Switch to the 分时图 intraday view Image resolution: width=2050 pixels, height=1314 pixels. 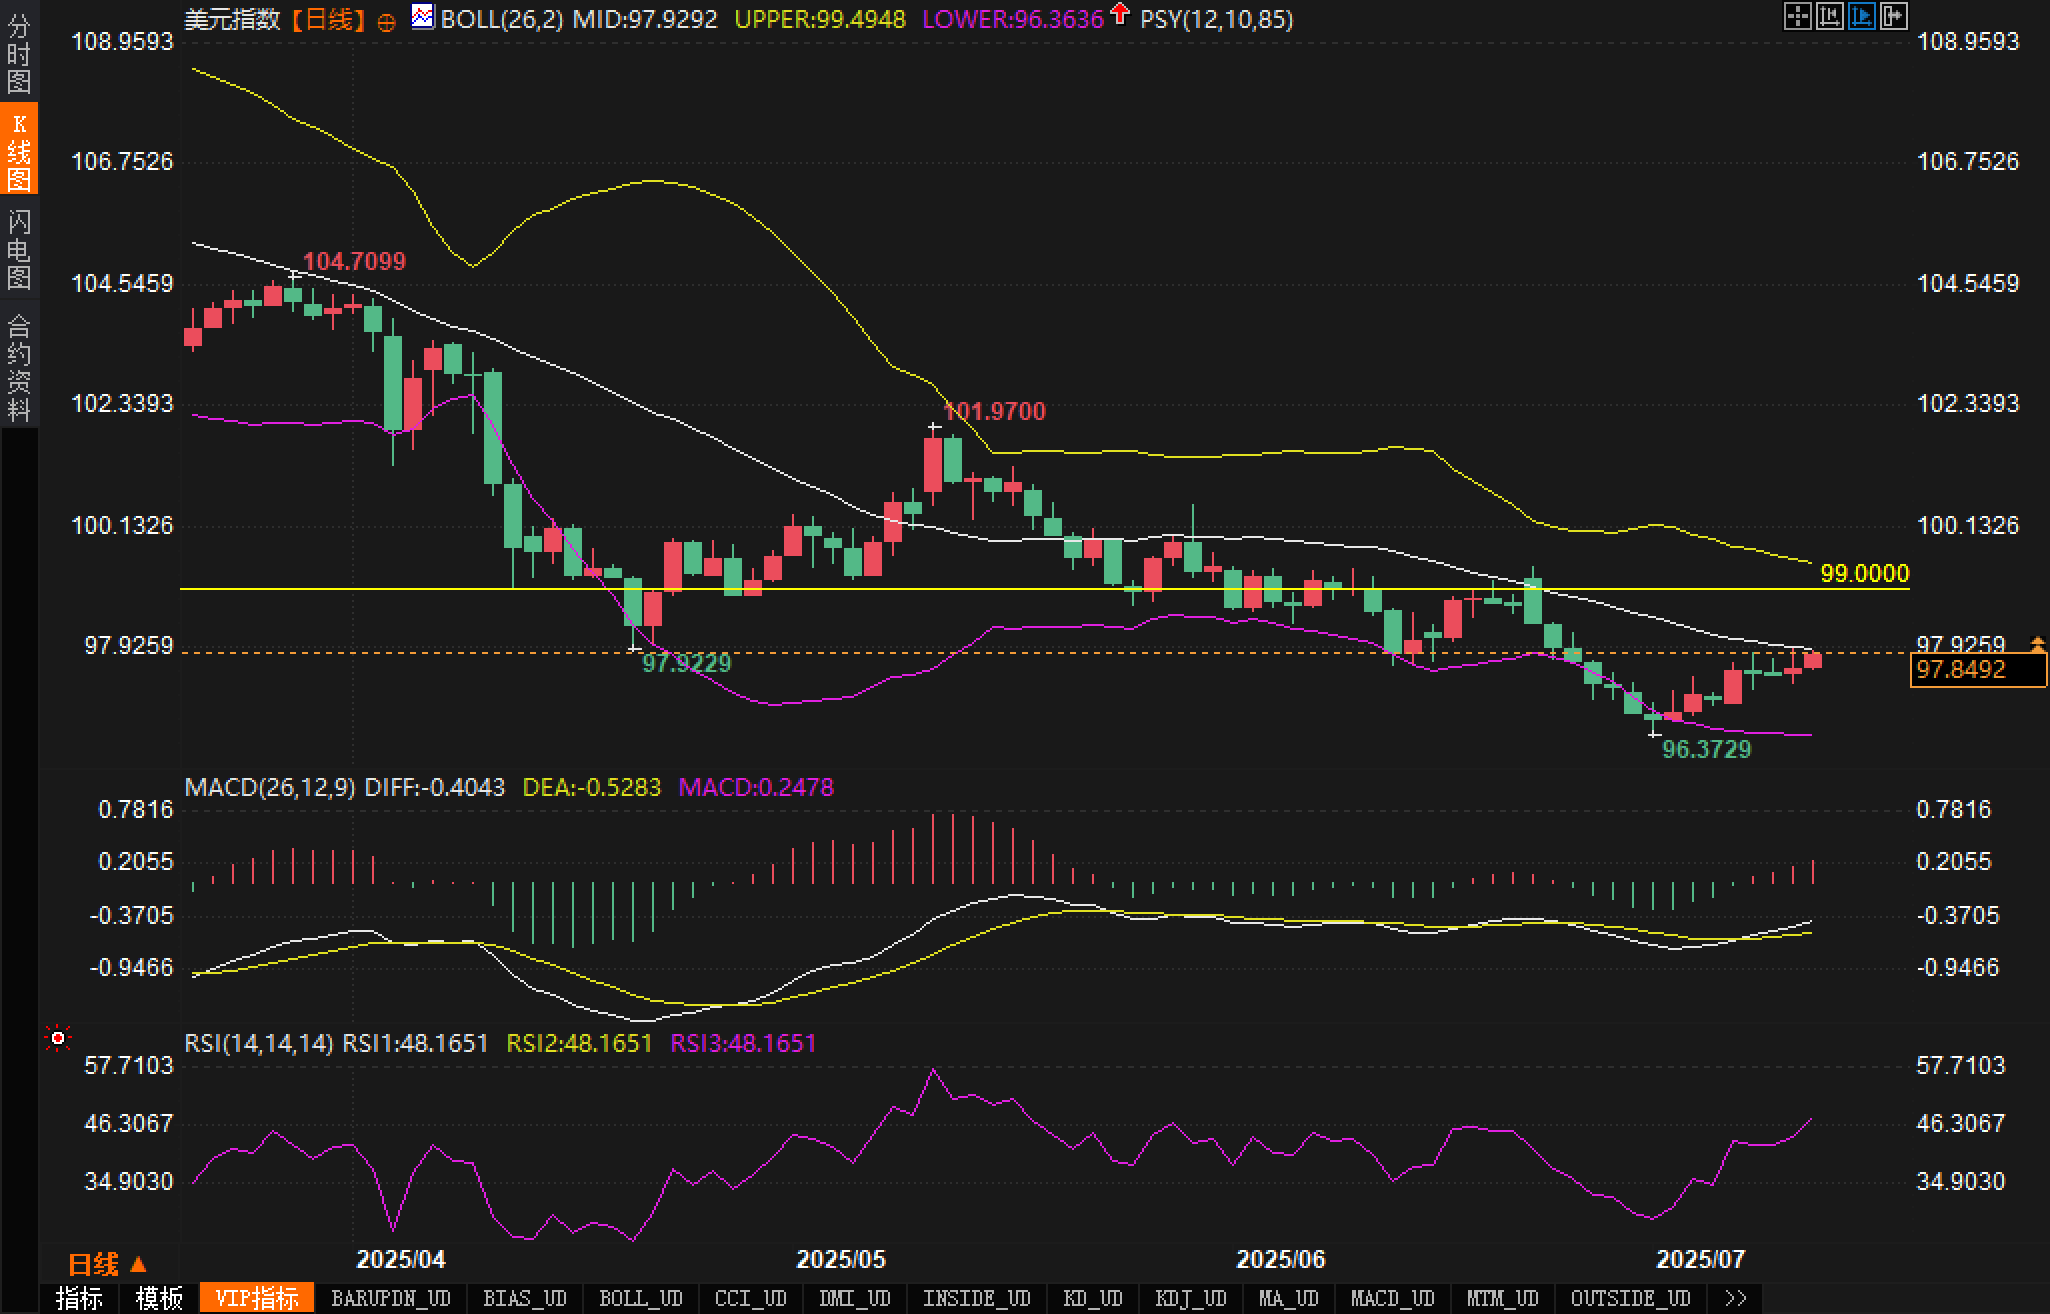19,54
